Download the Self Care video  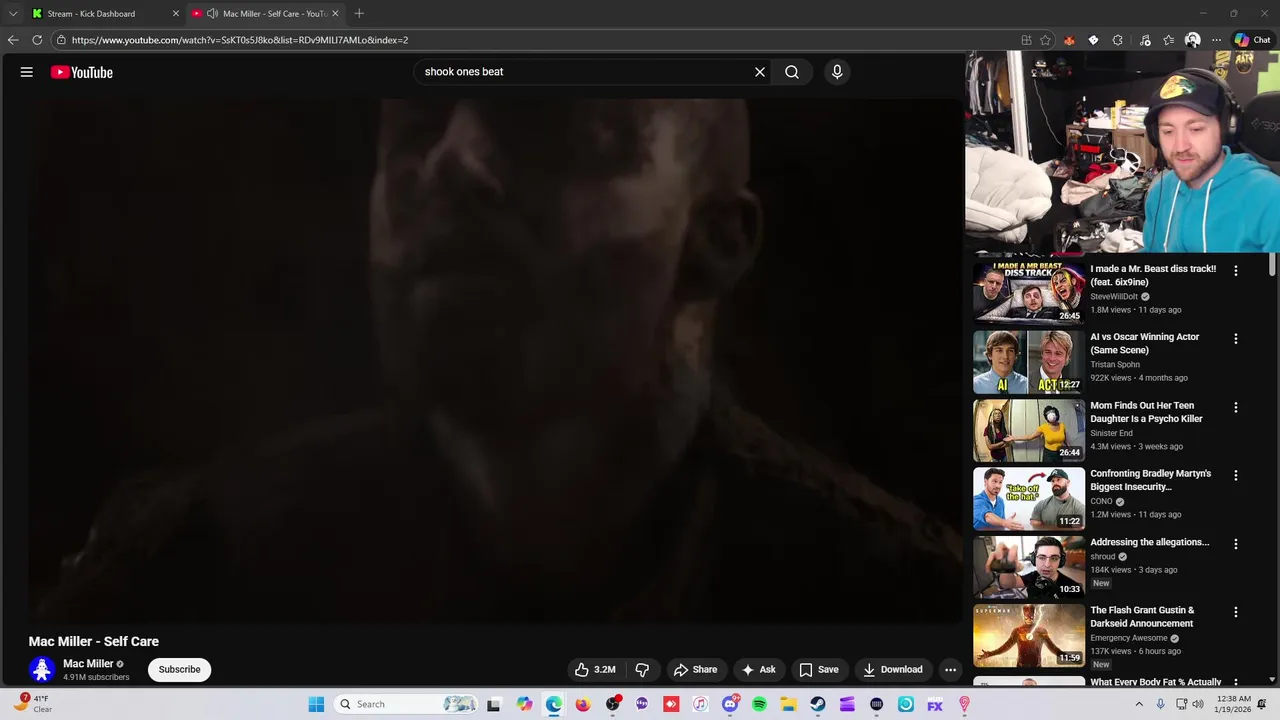(x=893, y=670)
